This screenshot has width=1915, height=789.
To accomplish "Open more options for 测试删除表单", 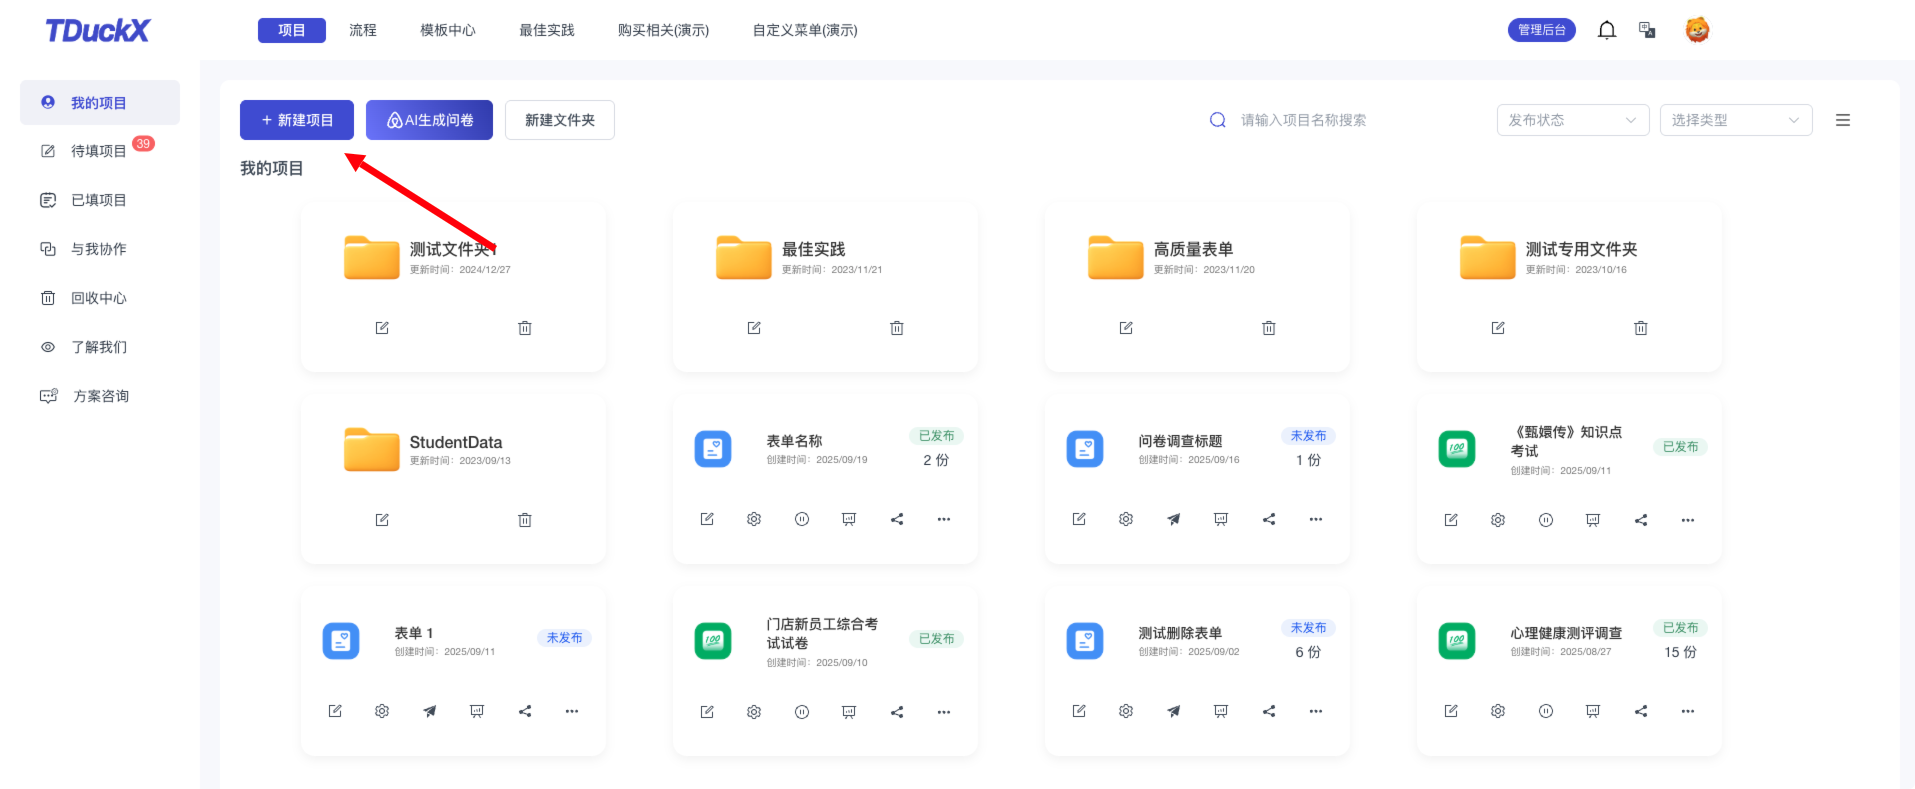I will click(x=1316, y=711).
